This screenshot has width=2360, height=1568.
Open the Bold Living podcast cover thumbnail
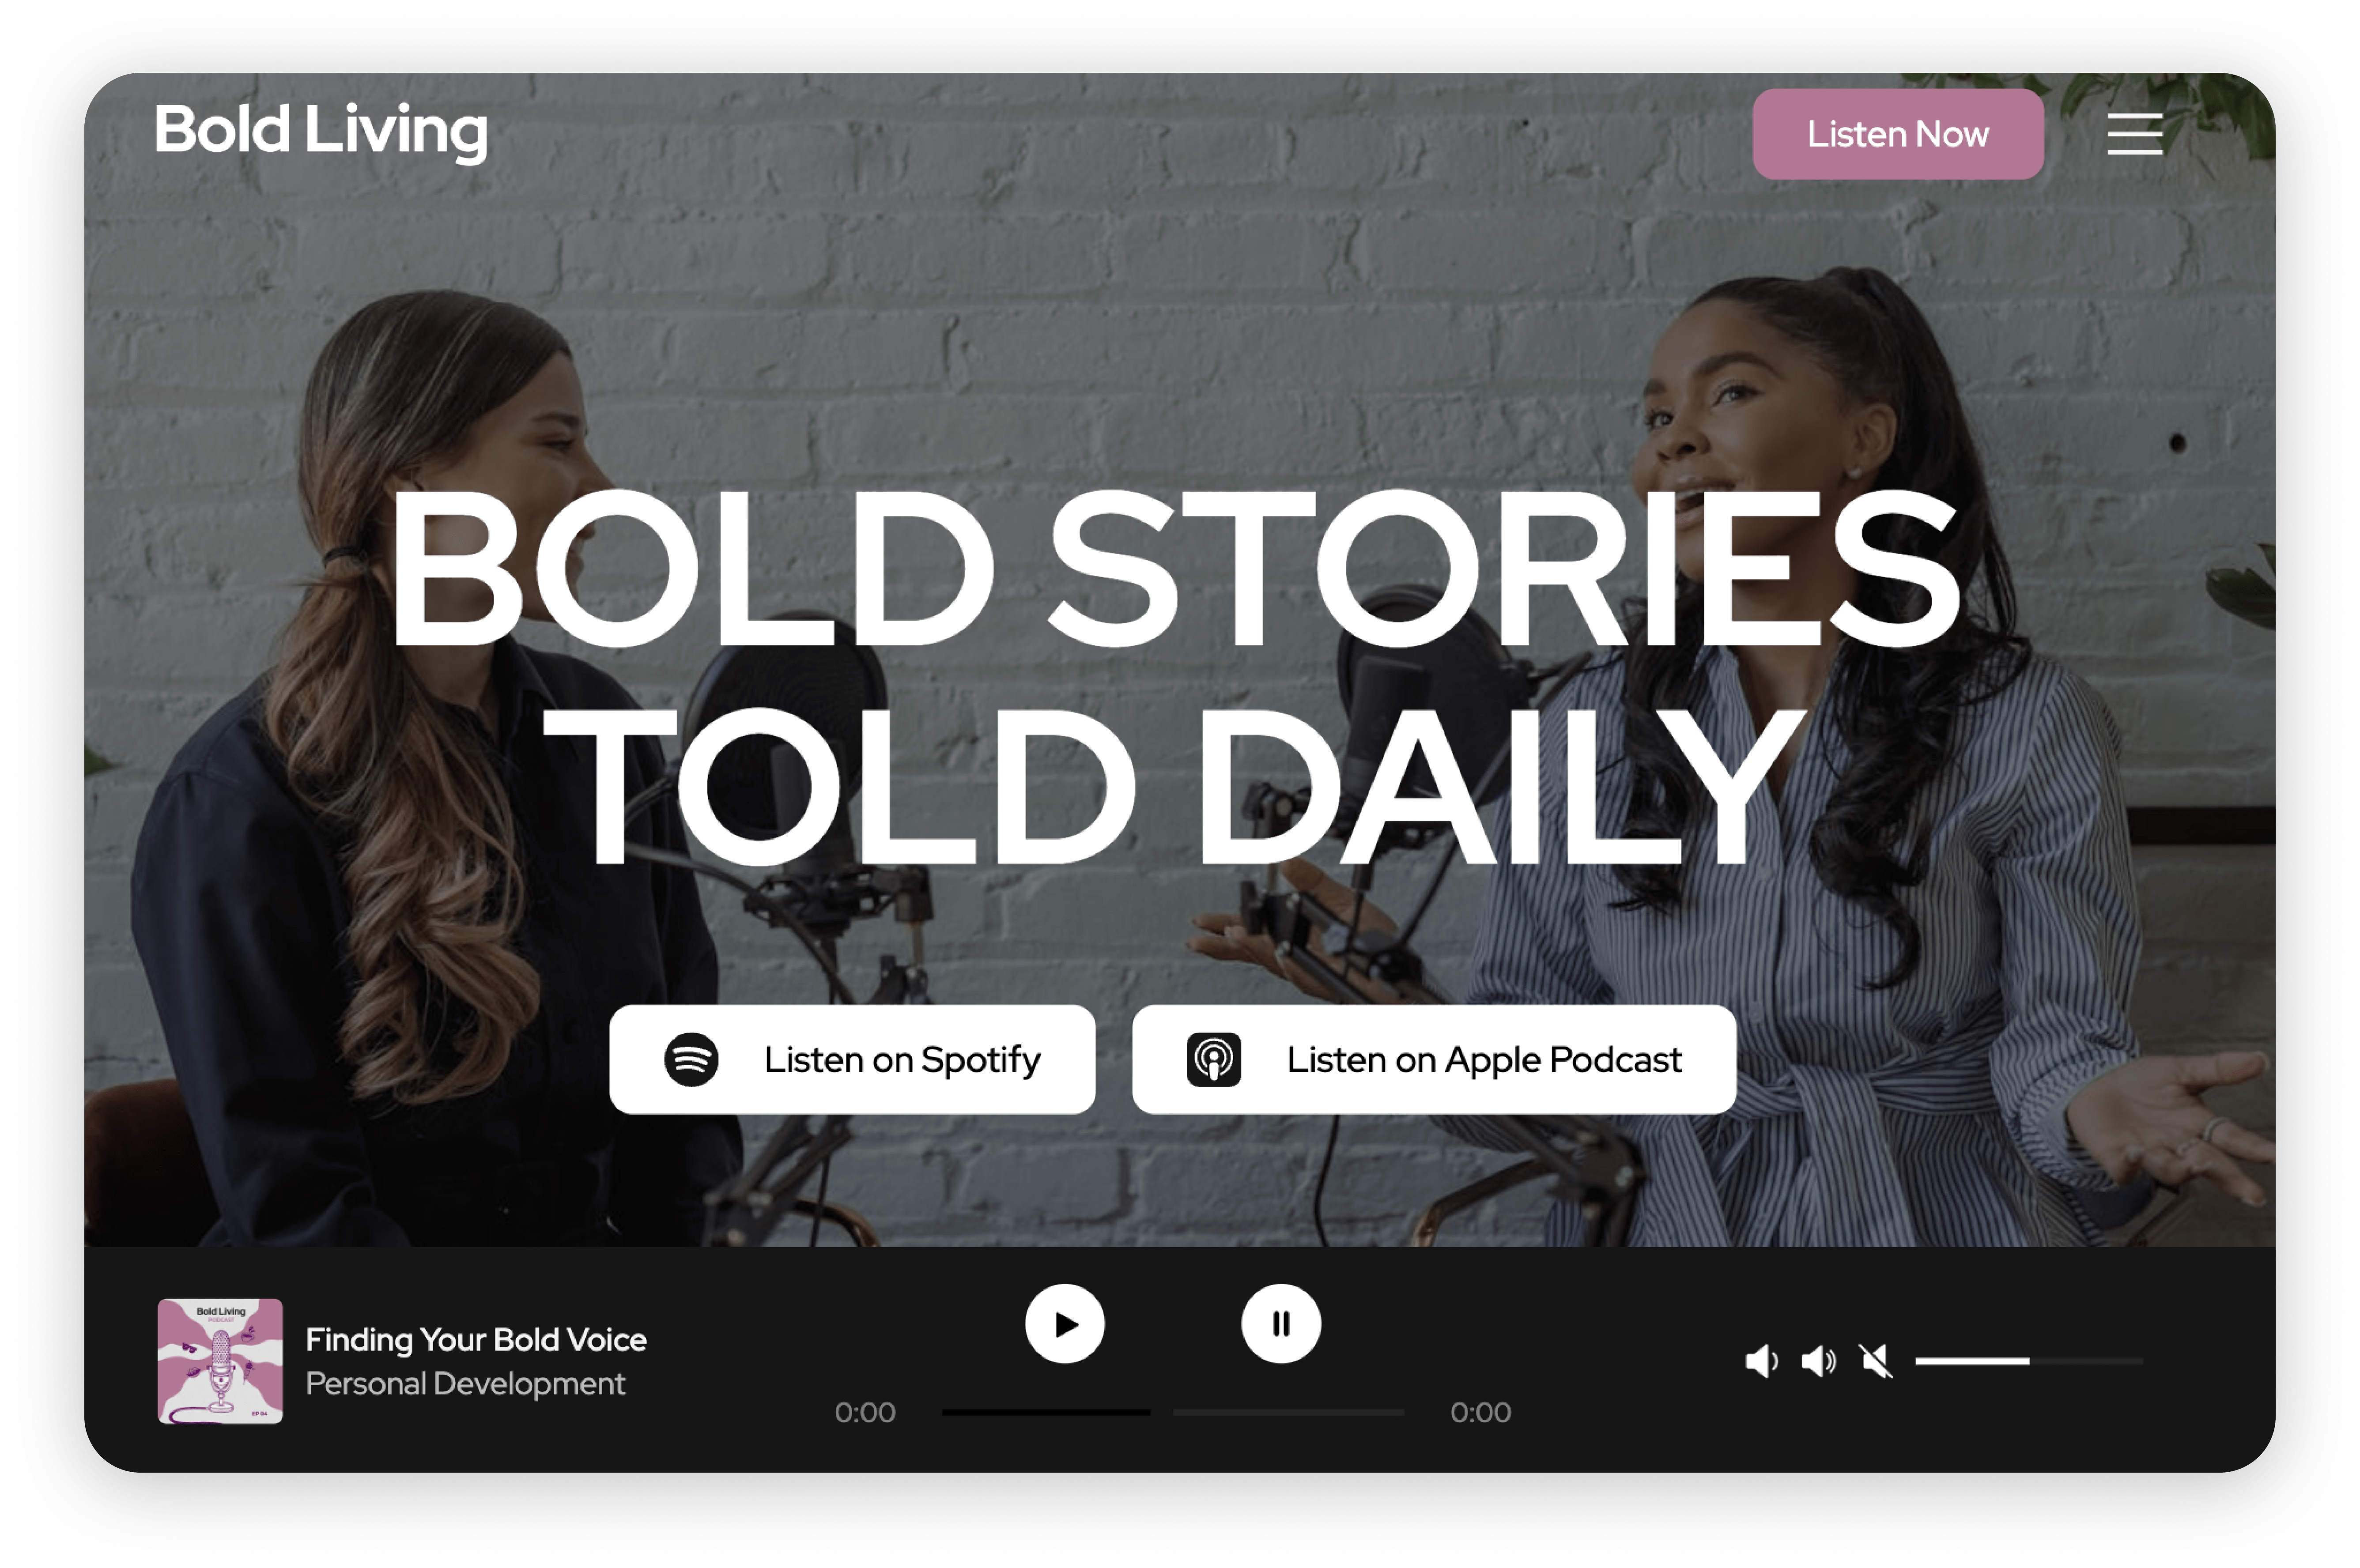(220, 1361)
